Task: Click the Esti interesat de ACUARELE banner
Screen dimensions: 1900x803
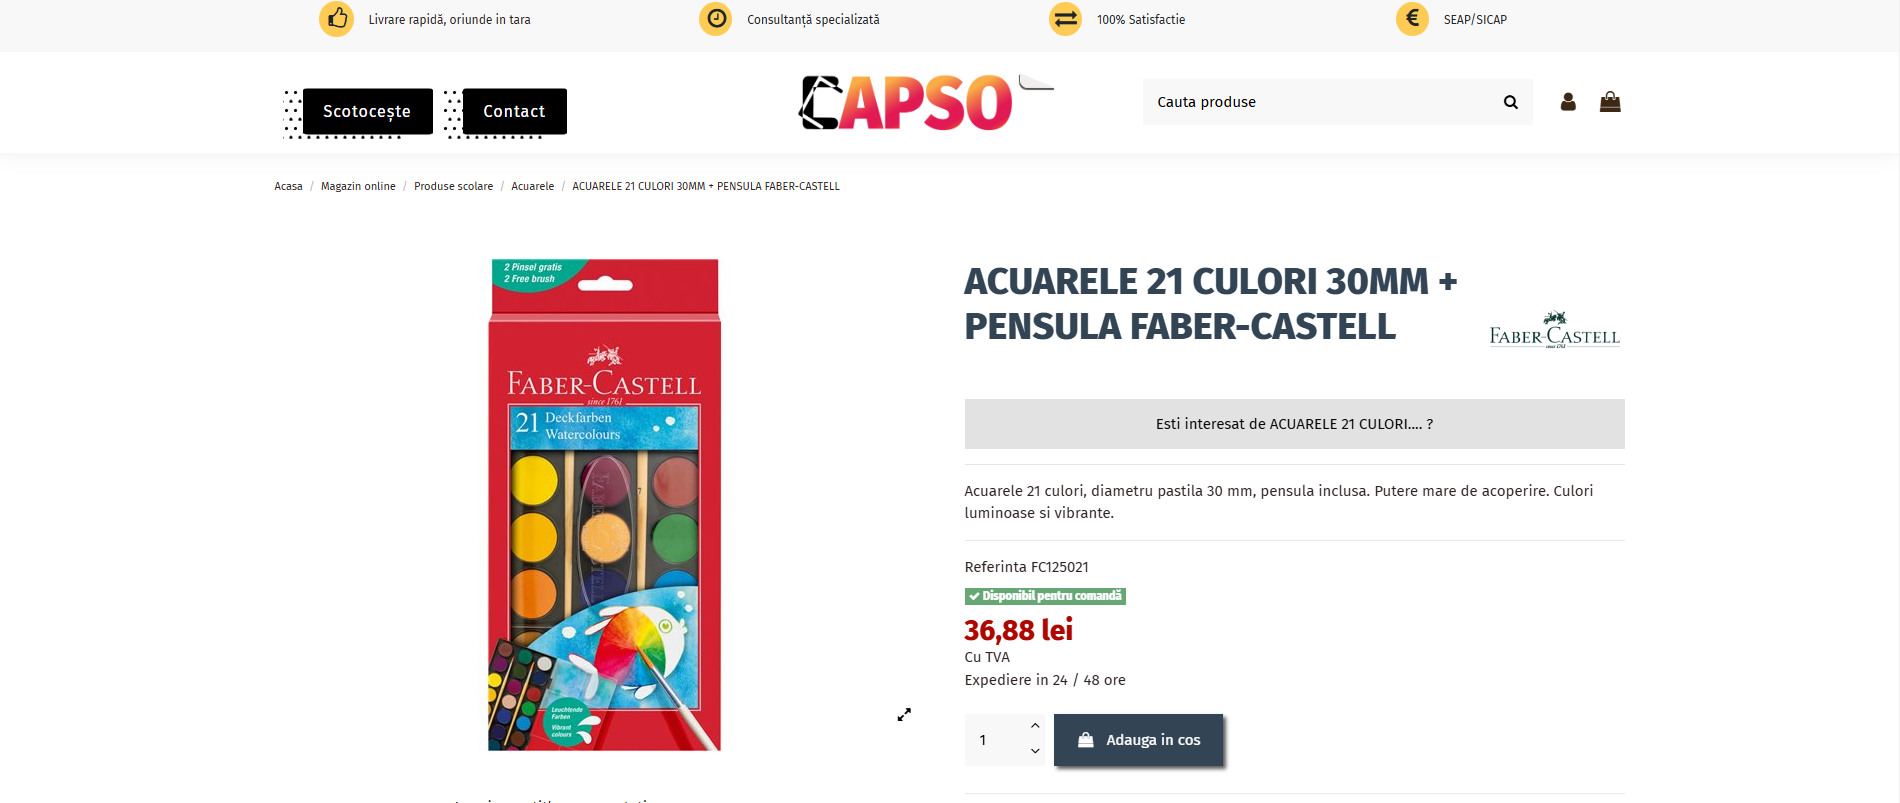Action: point(1294,424)
